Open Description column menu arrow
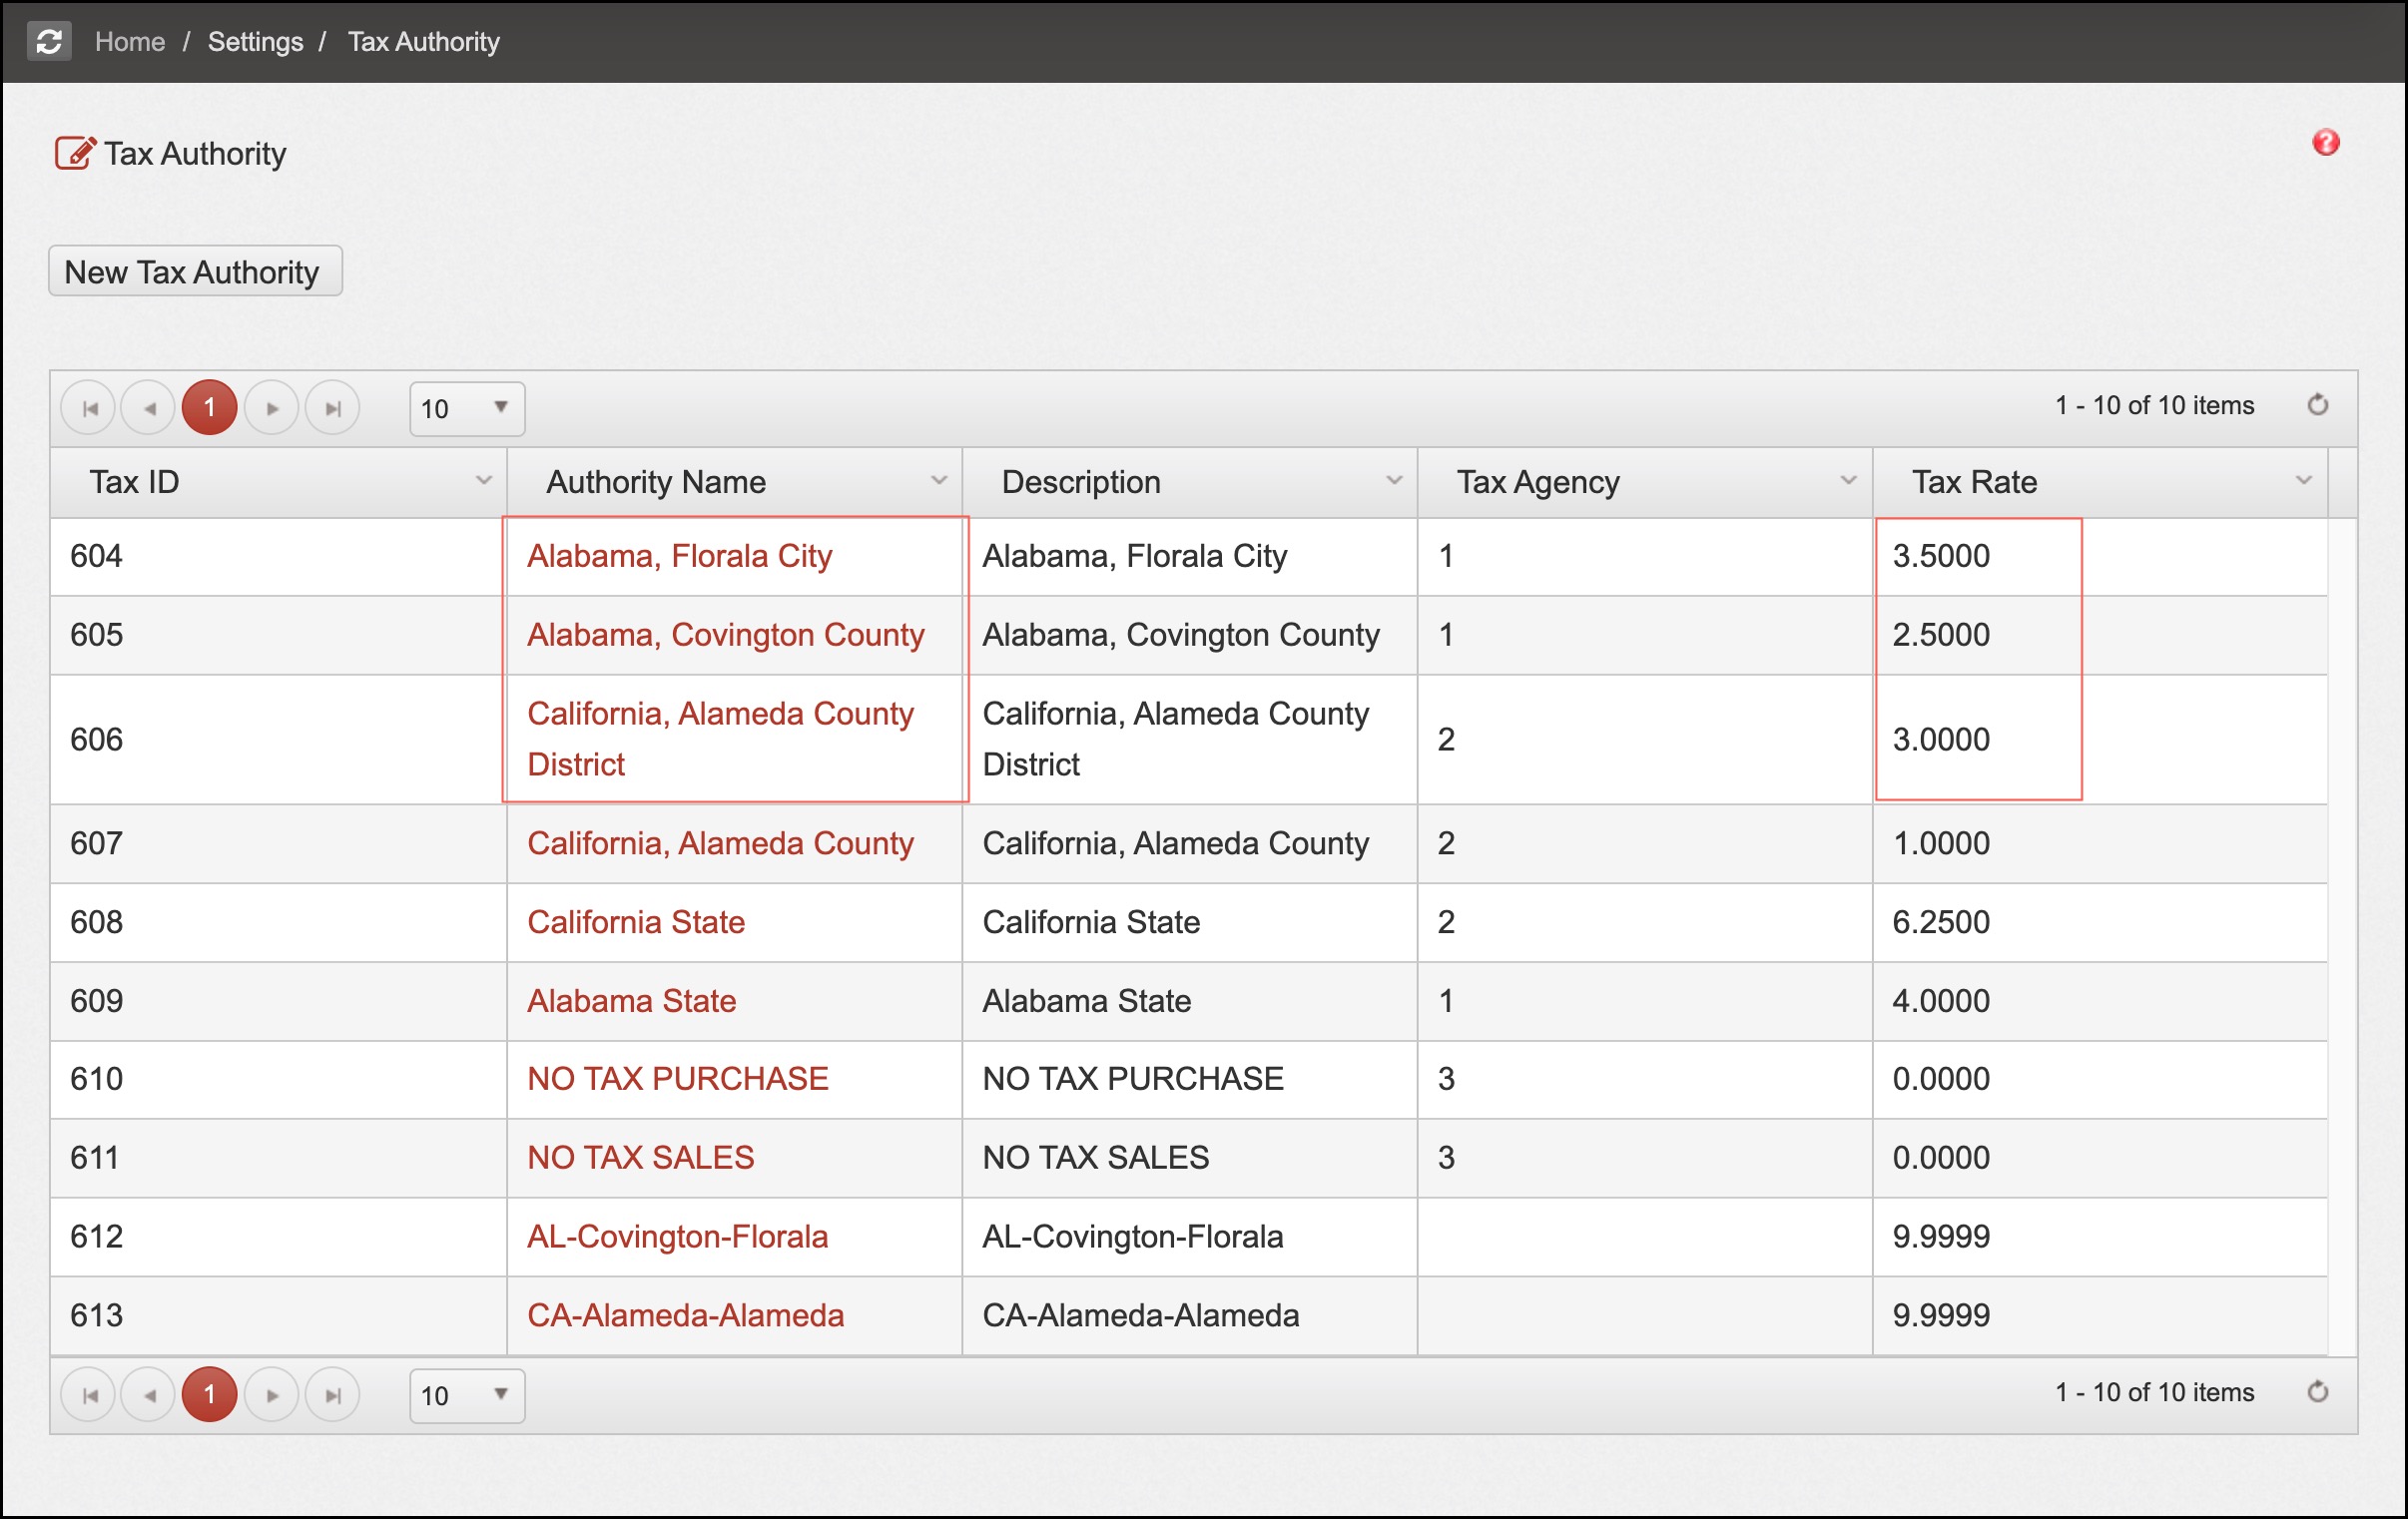Viewport: 2408px width, 1519px height. tap(1394, 481)
